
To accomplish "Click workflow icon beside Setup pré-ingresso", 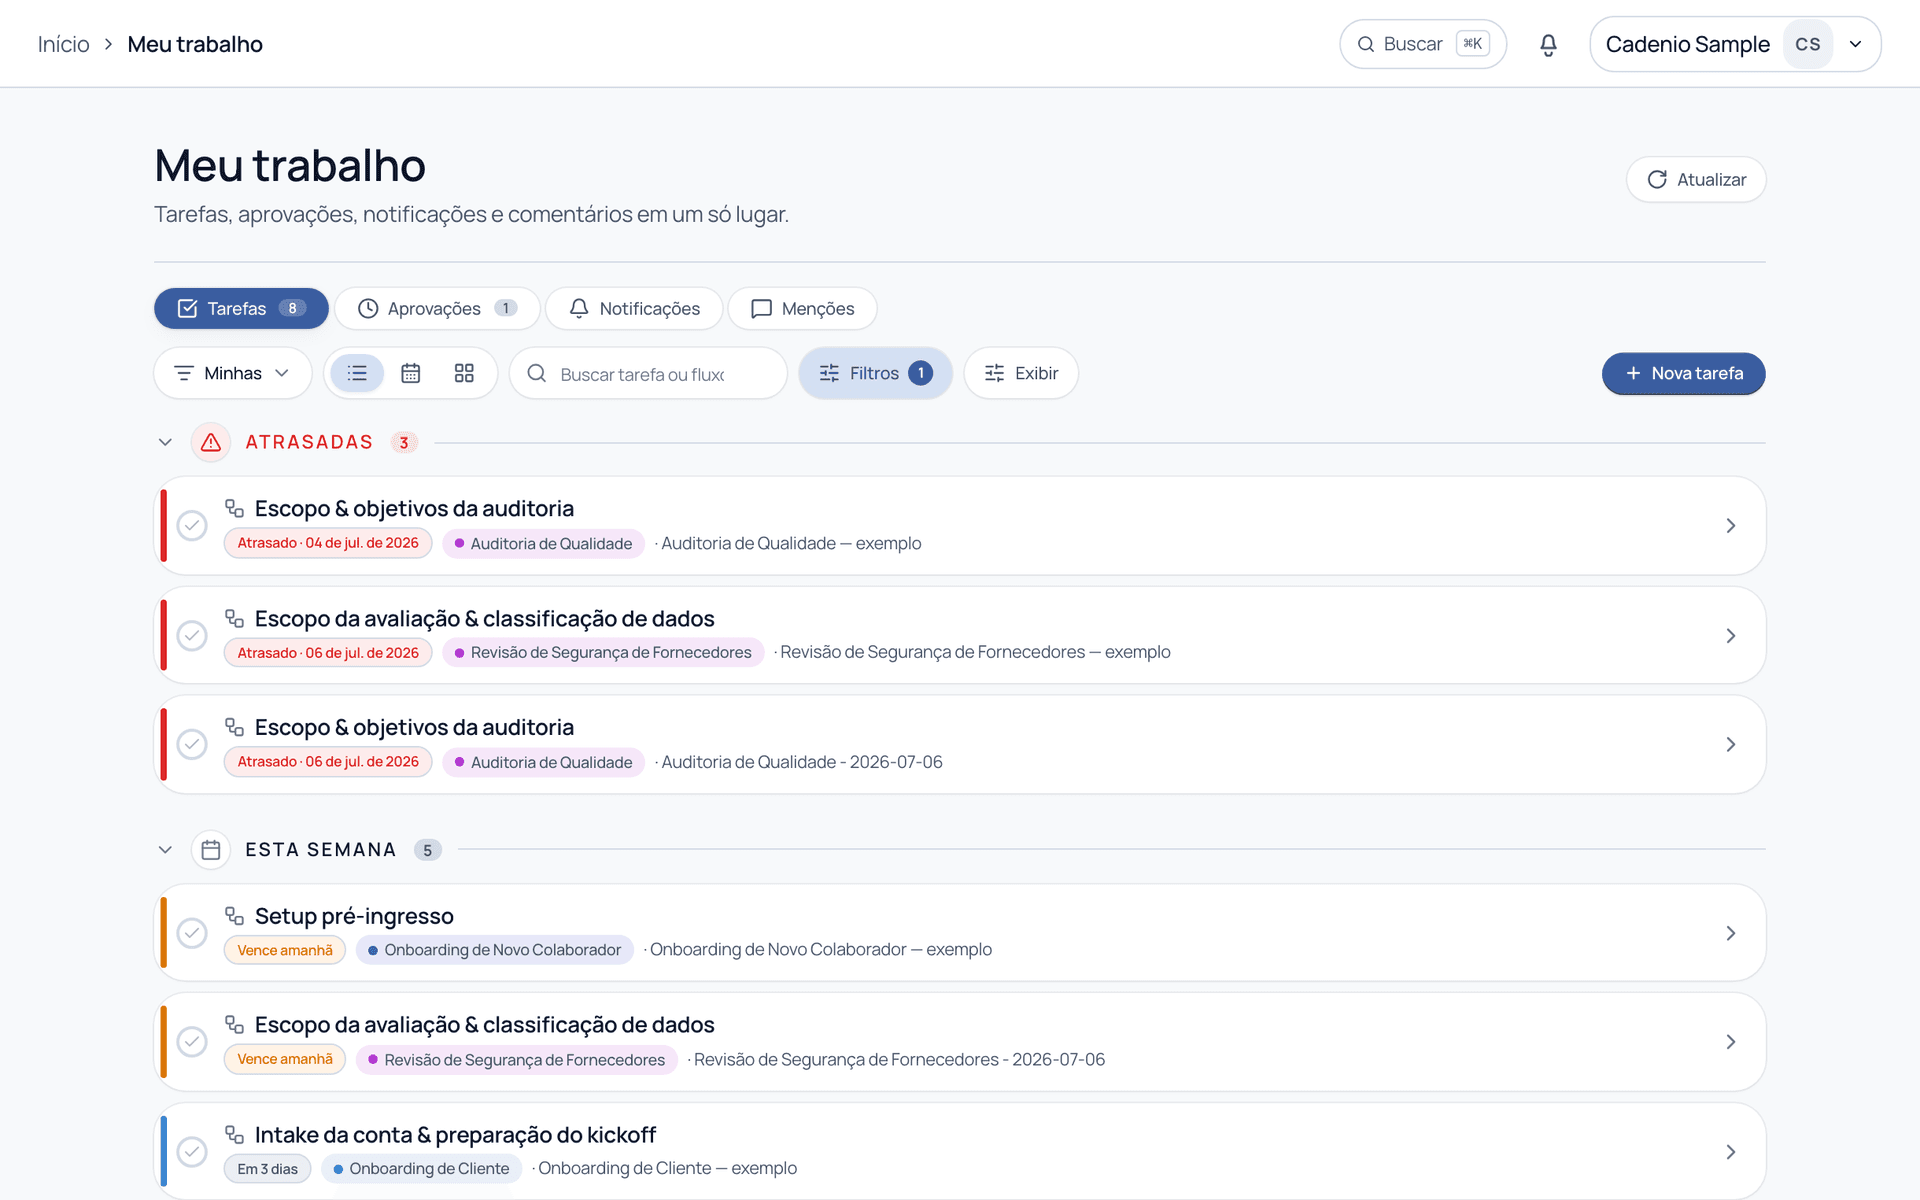I will pos(234,916).
